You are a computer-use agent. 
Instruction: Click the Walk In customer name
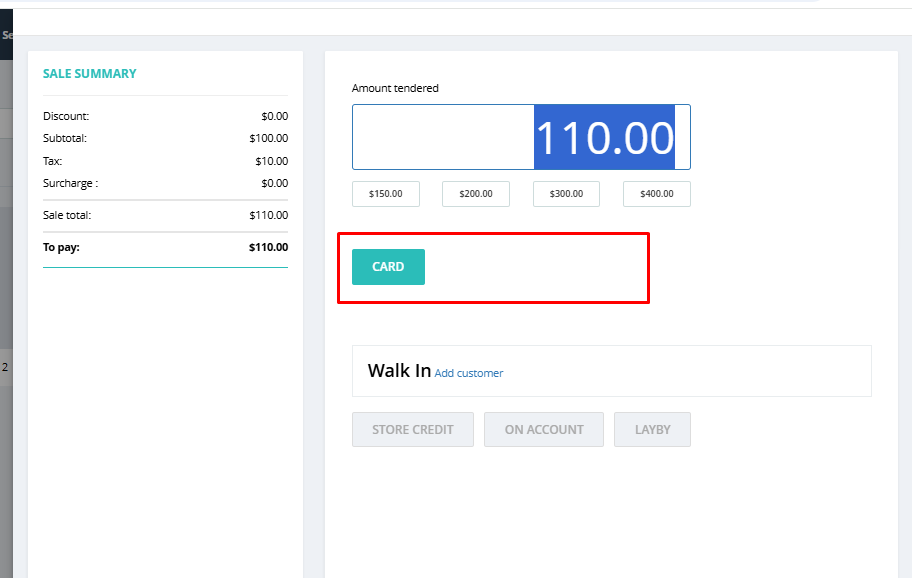pos(399,371)
